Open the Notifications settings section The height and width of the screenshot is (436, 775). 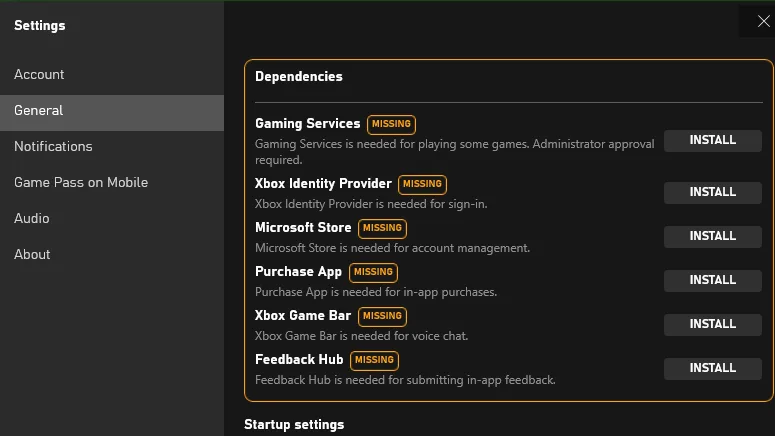(x=112, y=146)
